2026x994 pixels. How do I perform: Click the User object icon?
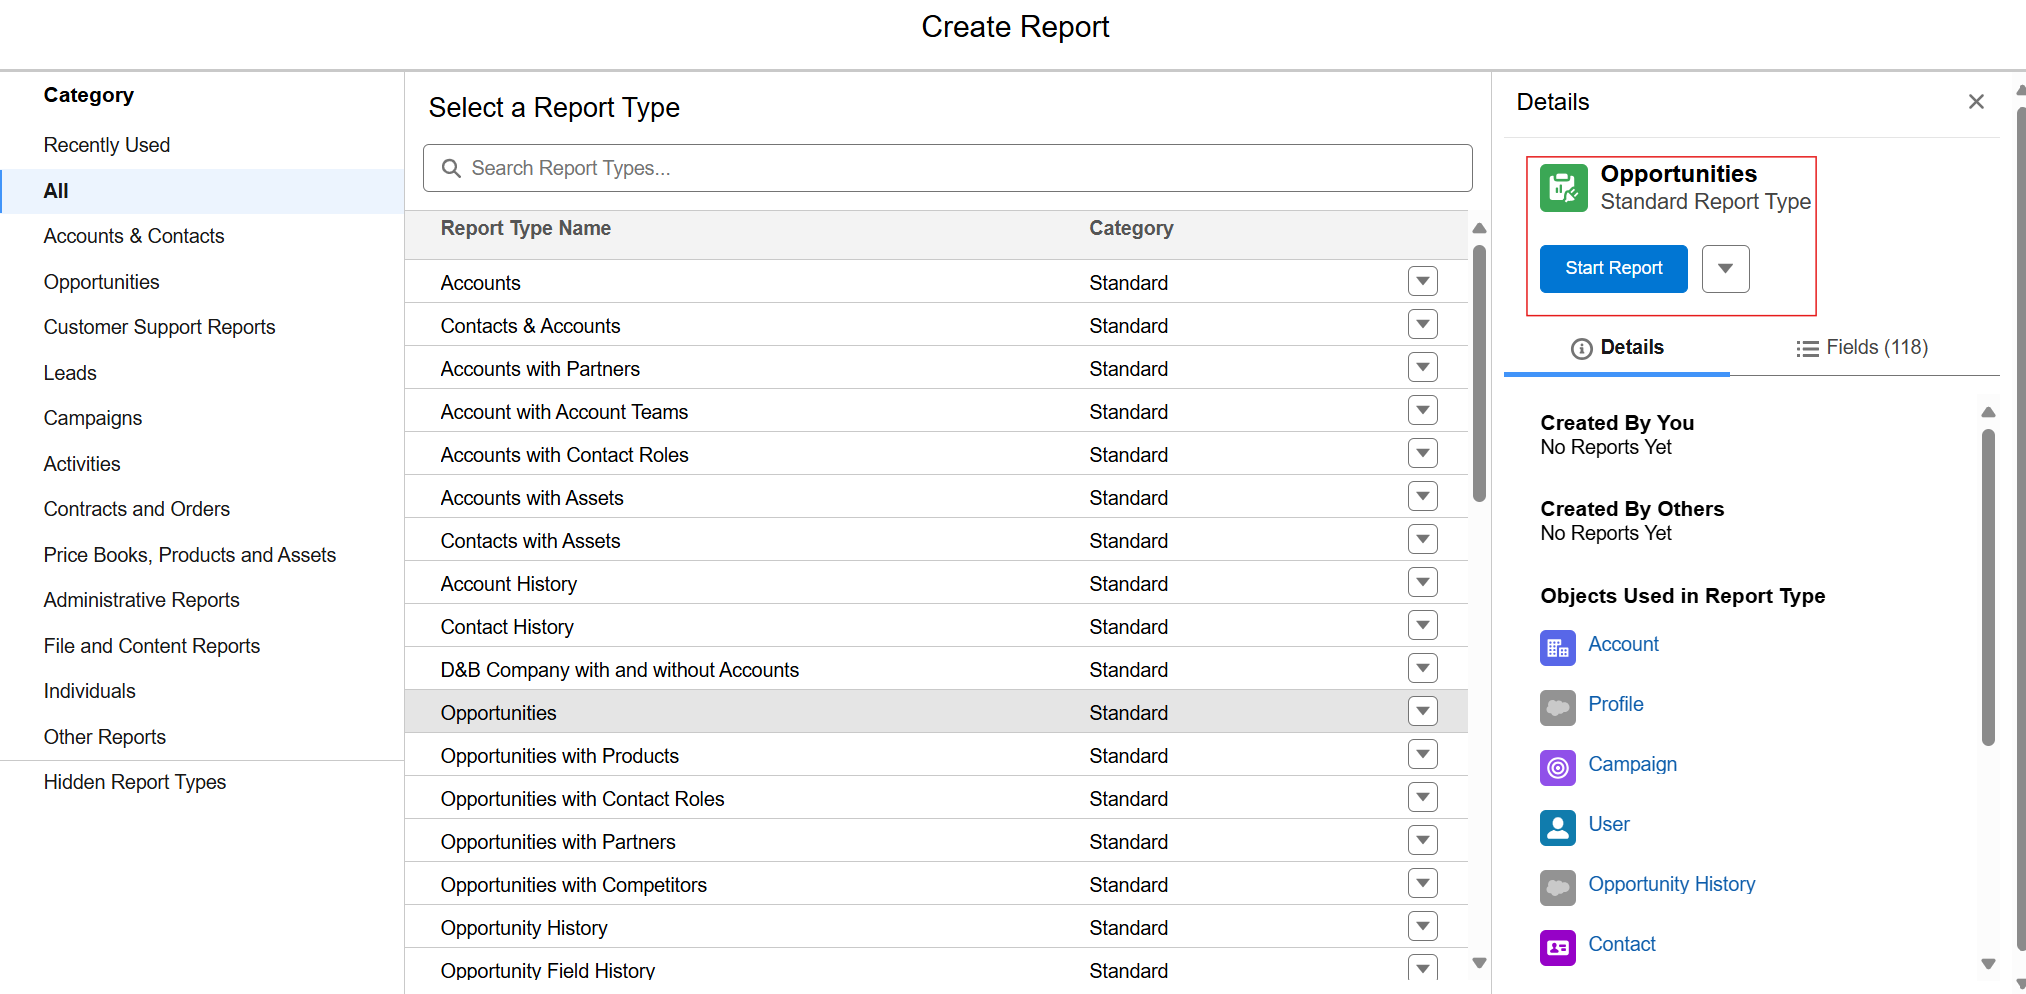(x=1557, y=828)
